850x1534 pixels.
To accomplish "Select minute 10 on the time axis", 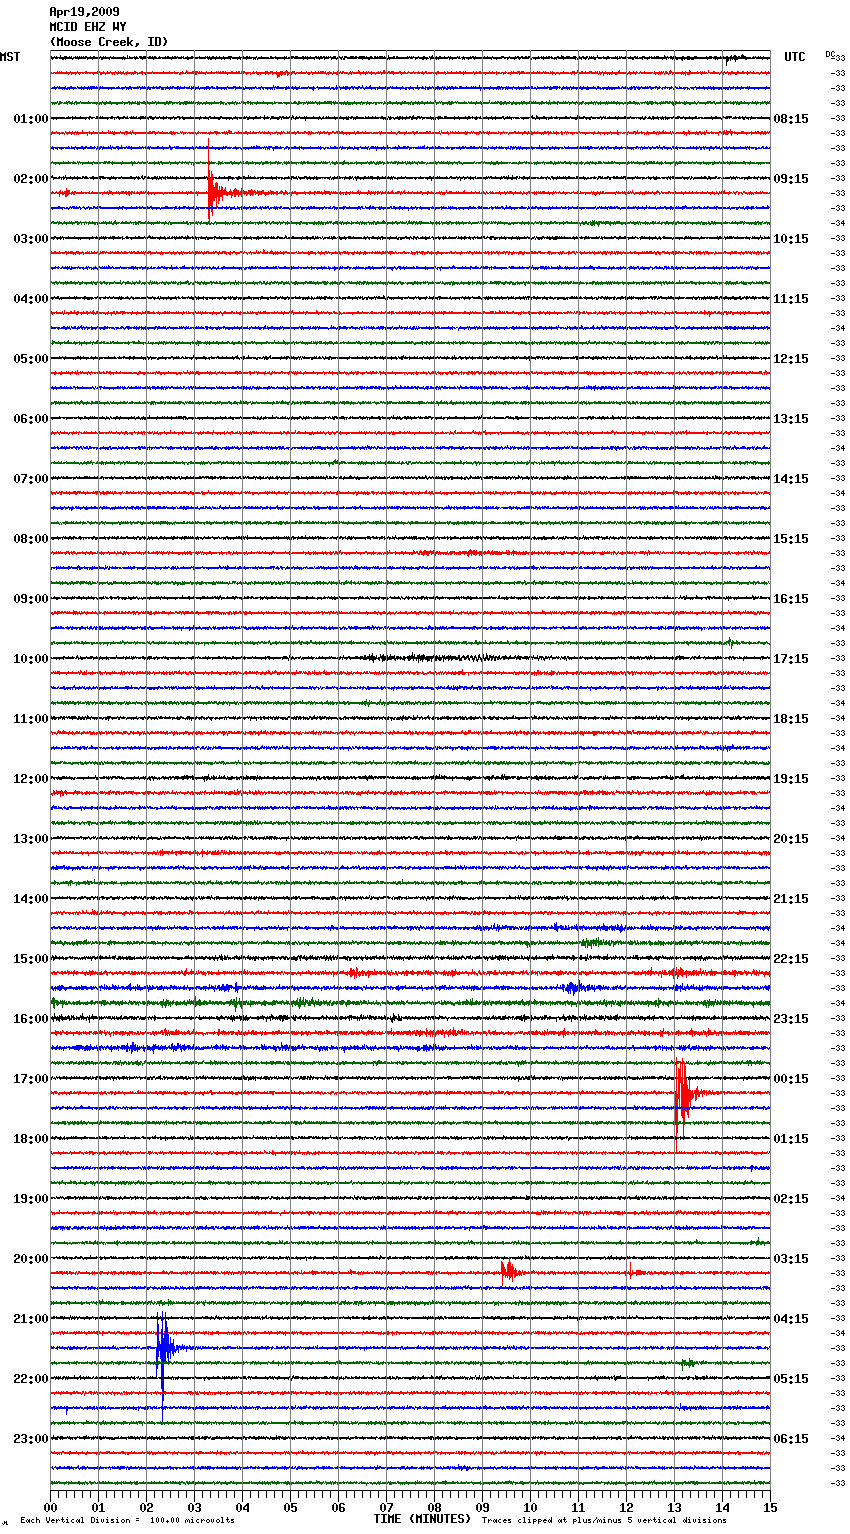I will pyautogui.click(x=530, y=1507).
